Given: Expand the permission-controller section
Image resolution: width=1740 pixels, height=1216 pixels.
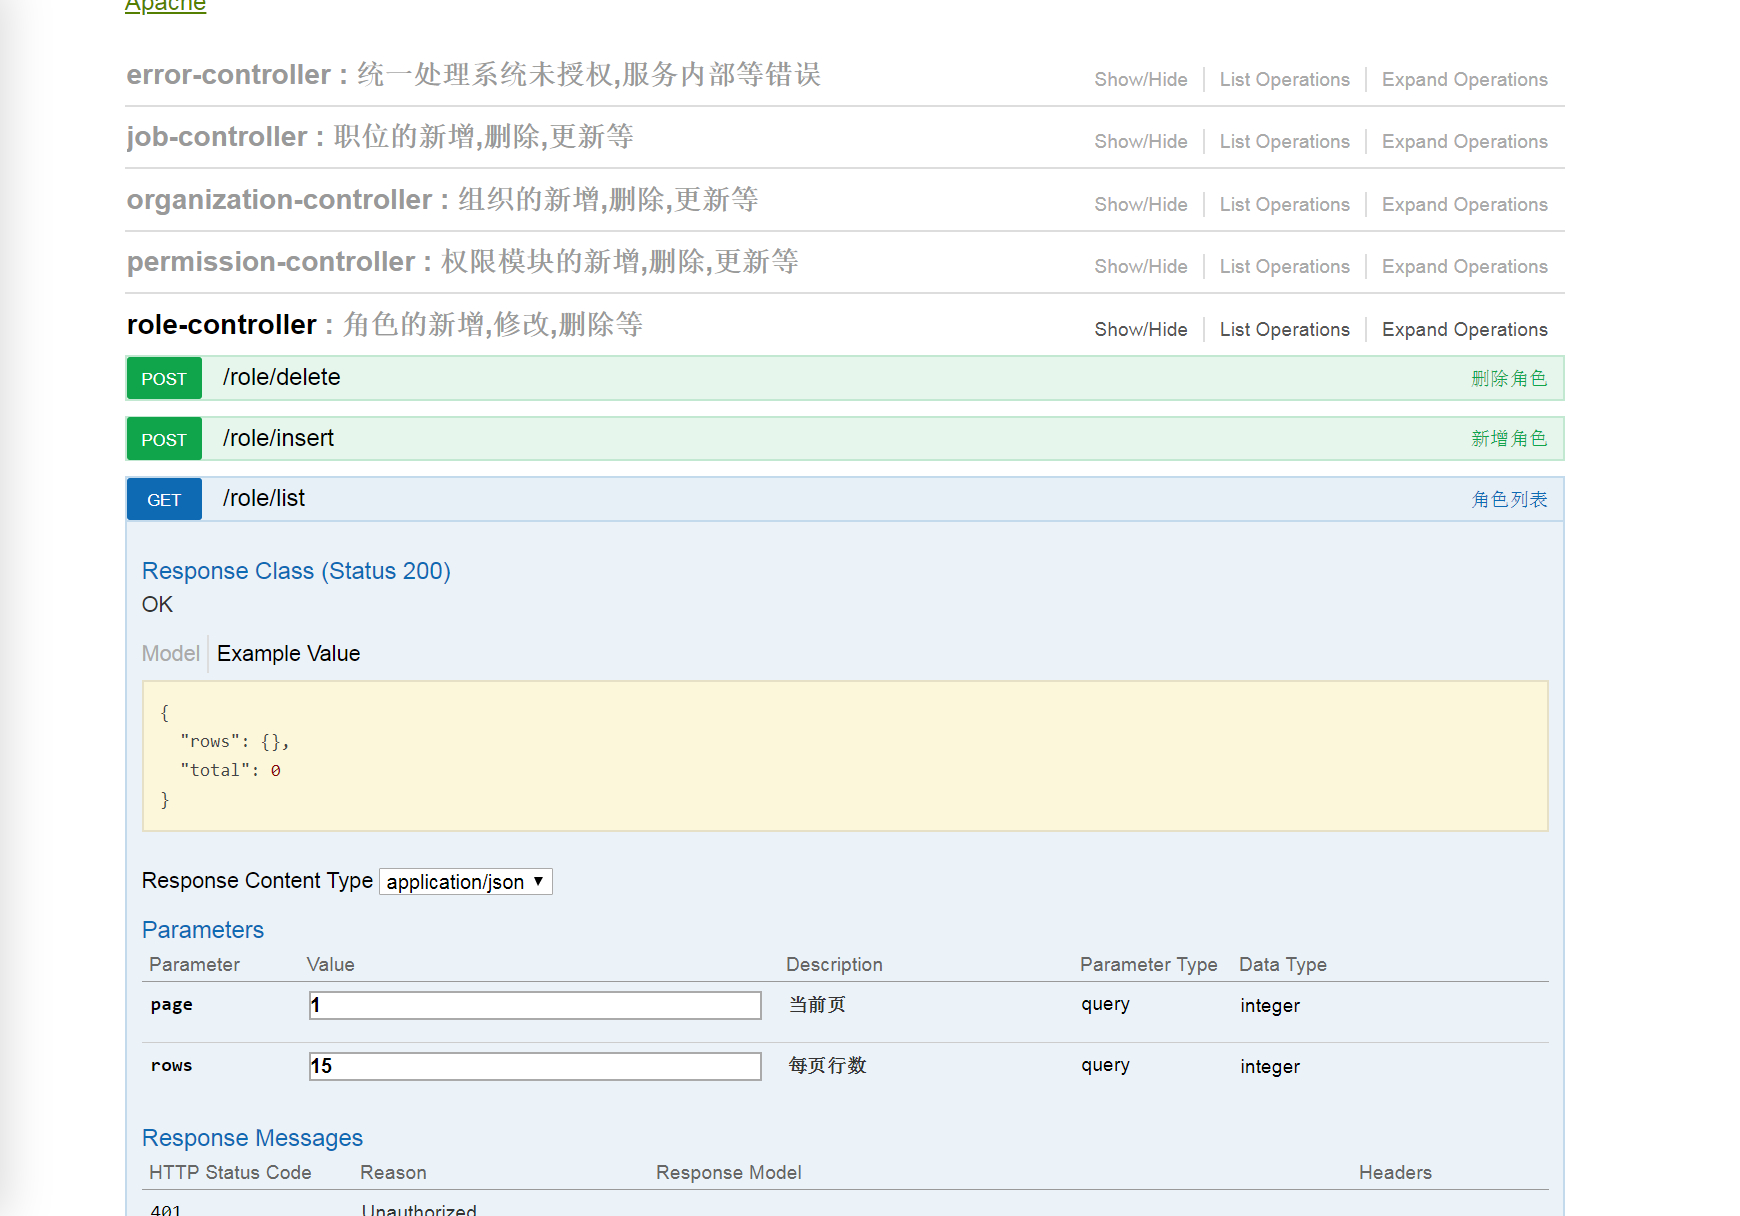Looking at the screenshot, I should coord(270,262).
